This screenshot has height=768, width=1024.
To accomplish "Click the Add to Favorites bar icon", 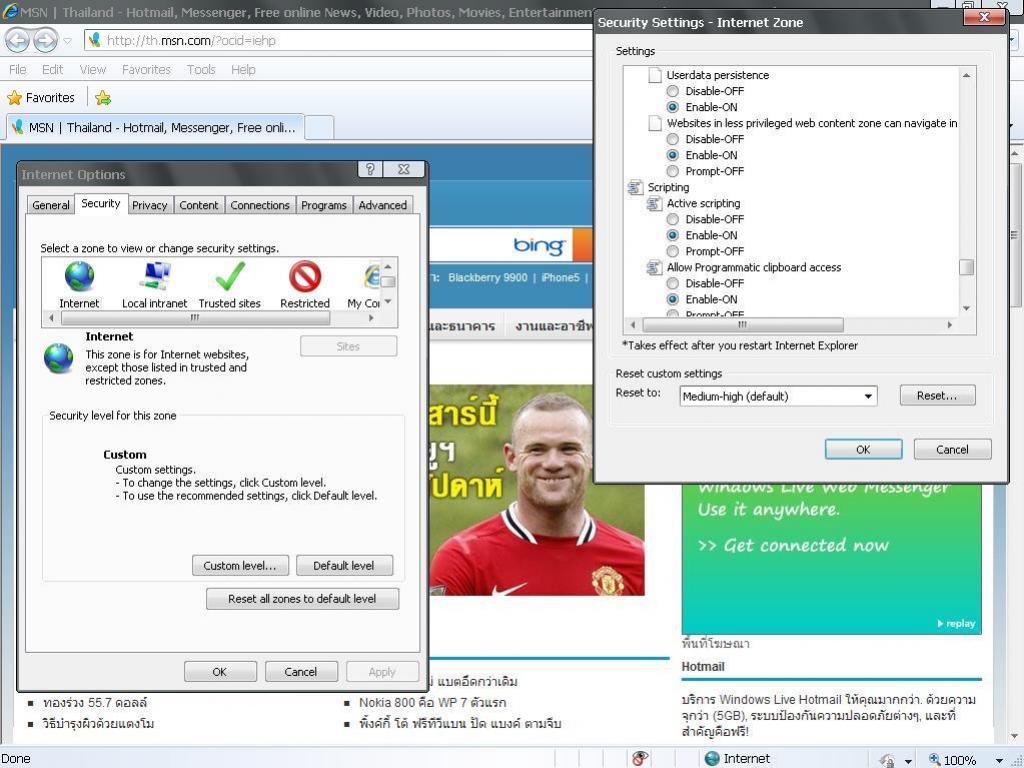I will click(103, 98).
